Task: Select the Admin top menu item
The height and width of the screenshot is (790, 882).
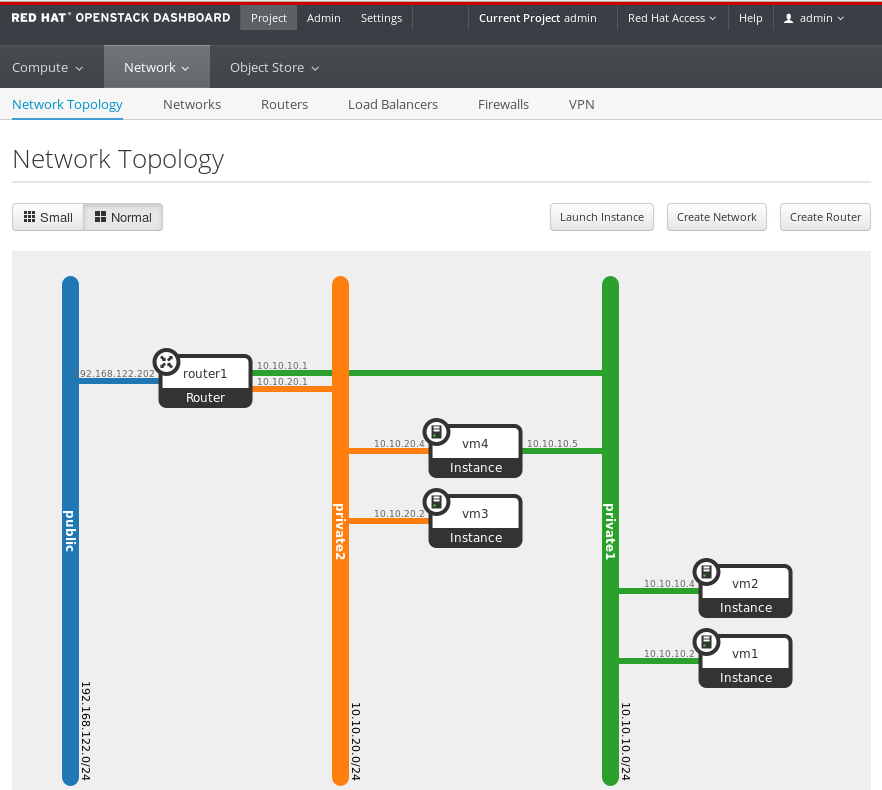Action: pos(323,18)
